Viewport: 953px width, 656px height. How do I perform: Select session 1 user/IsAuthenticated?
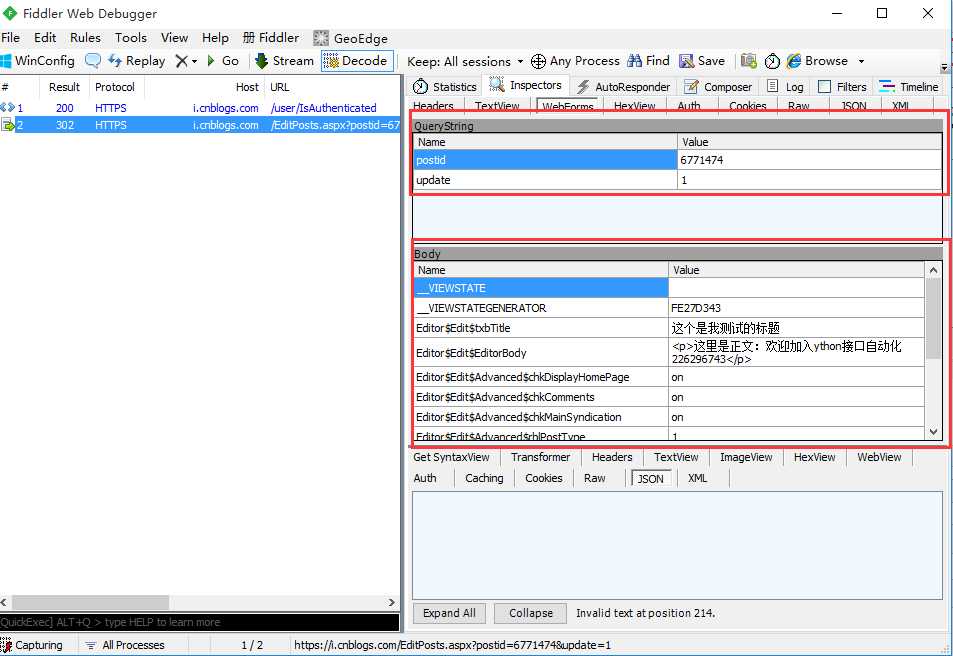[x=200, y=108]
